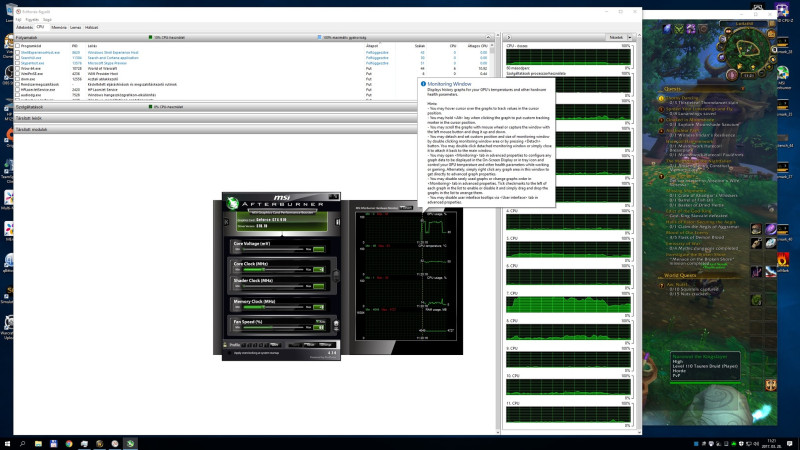Check the WmiPrvSE.exe process checkbox

[18, 73]
